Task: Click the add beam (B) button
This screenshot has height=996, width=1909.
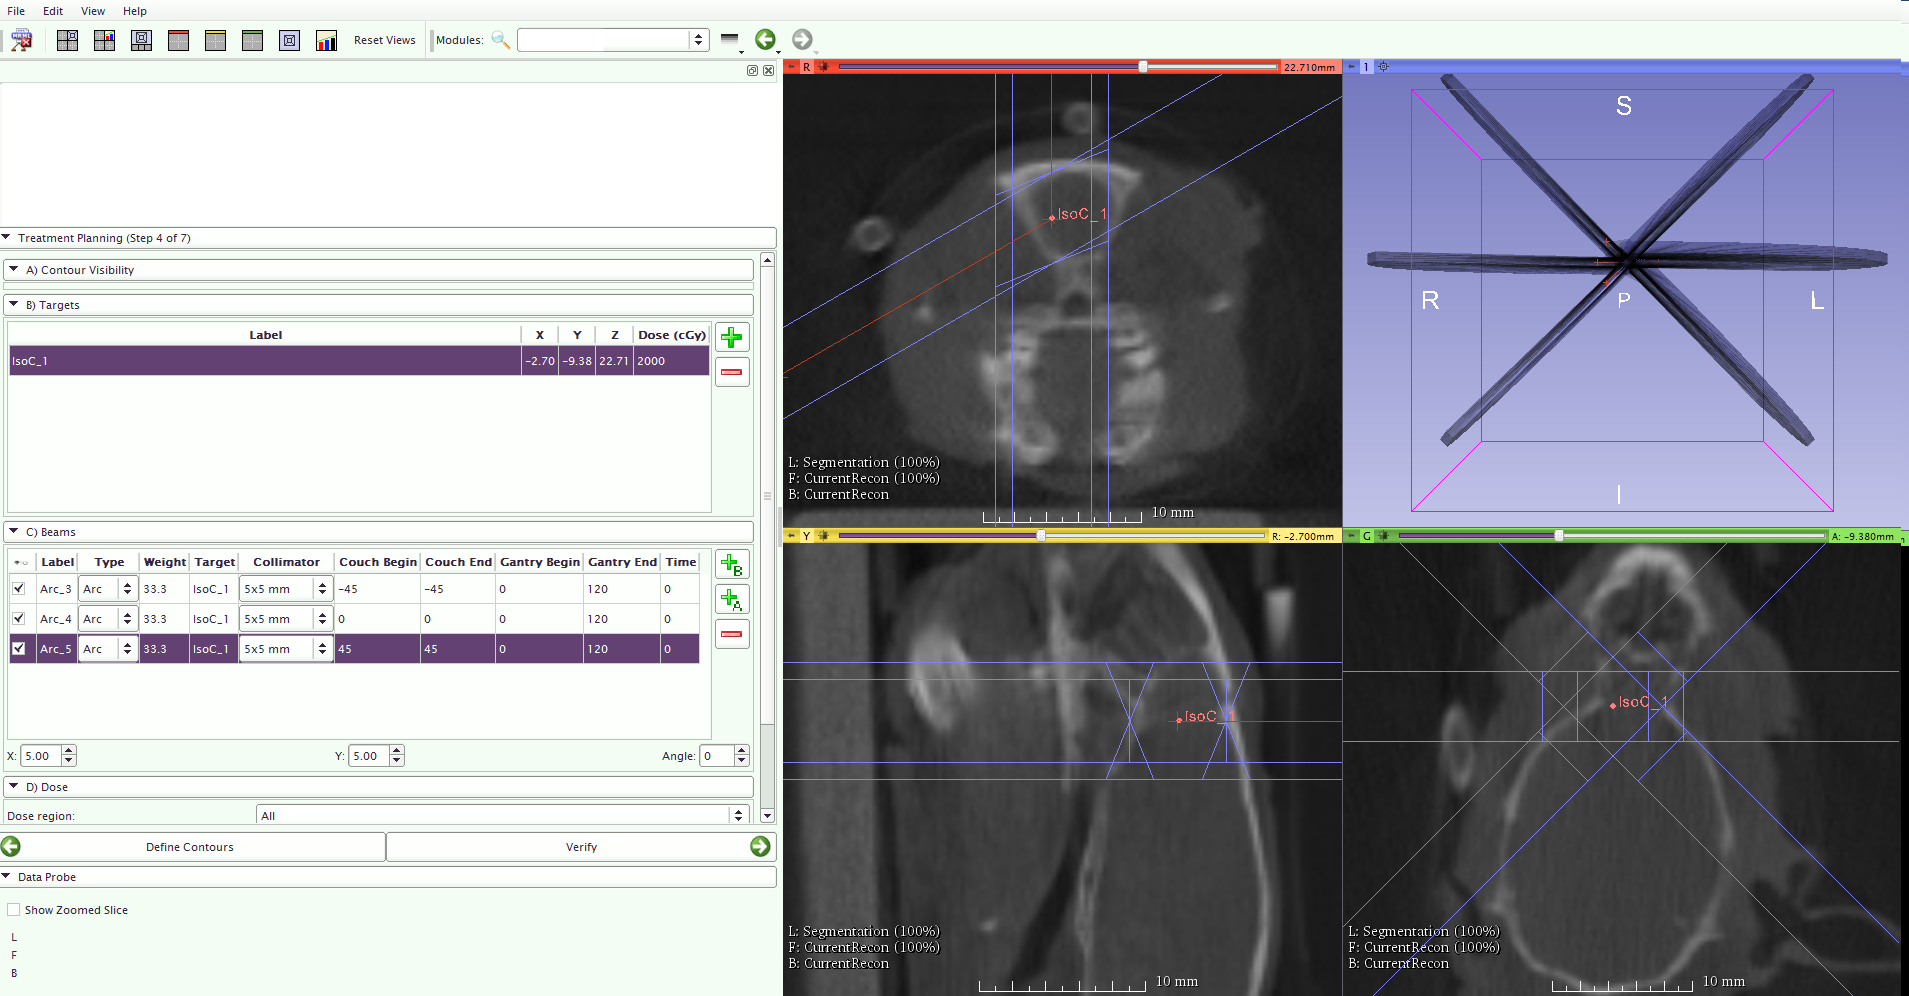Action: 732,565
